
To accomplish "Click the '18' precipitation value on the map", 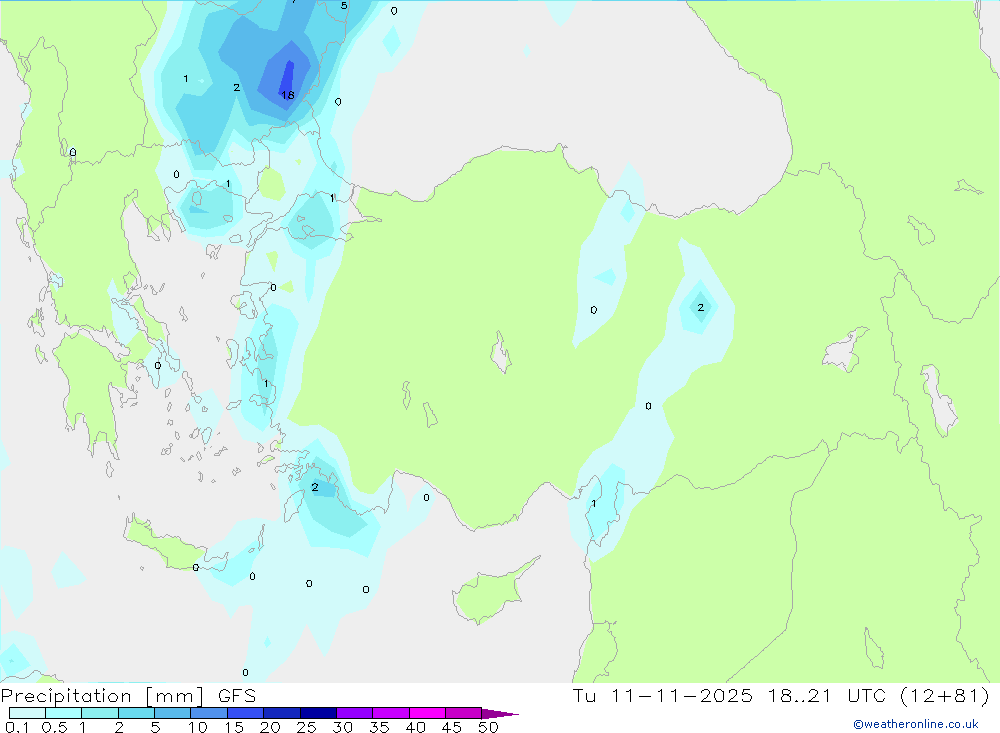I will [288, 95].
